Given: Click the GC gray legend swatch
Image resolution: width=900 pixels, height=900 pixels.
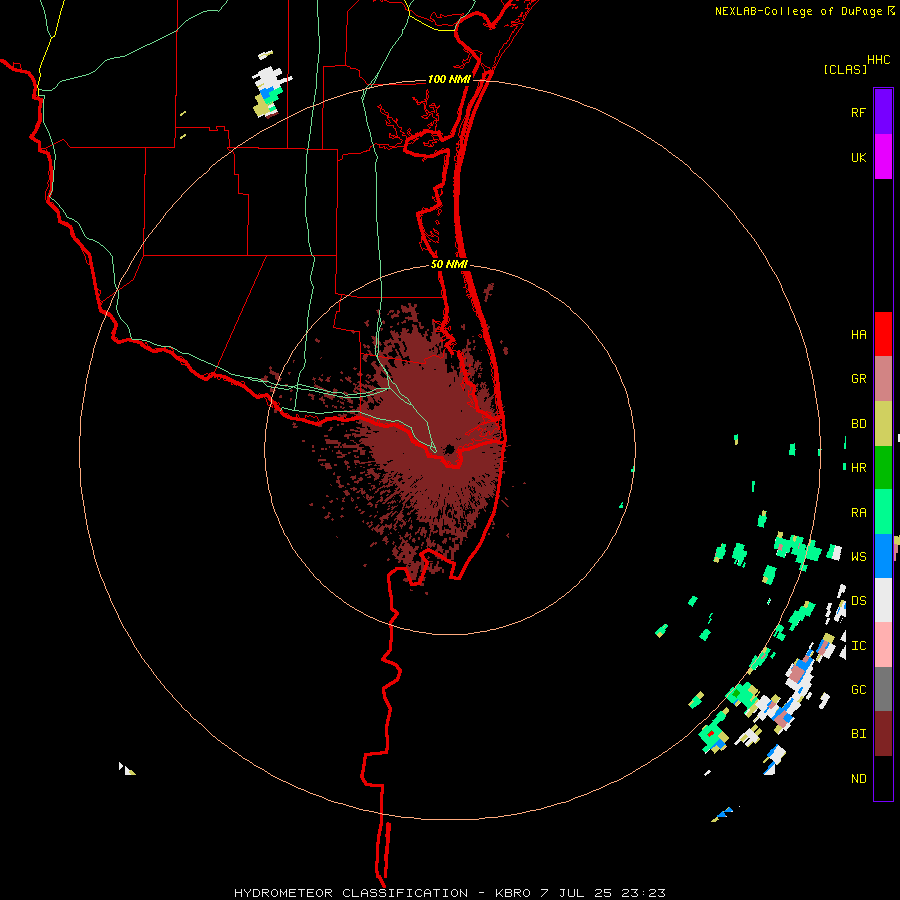Looking at the screenshot, I should point(883,689).
